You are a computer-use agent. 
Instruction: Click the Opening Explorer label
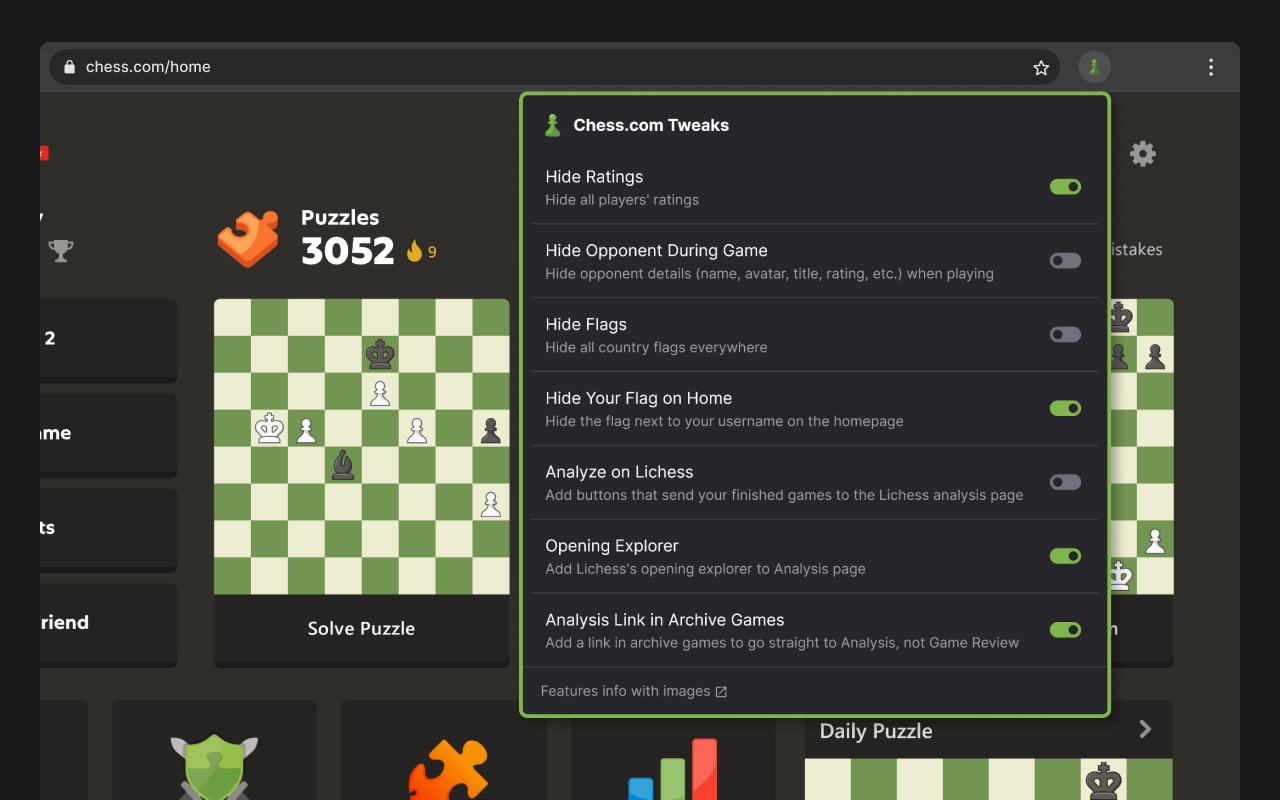pyautogui.click(x=612, y=546)
